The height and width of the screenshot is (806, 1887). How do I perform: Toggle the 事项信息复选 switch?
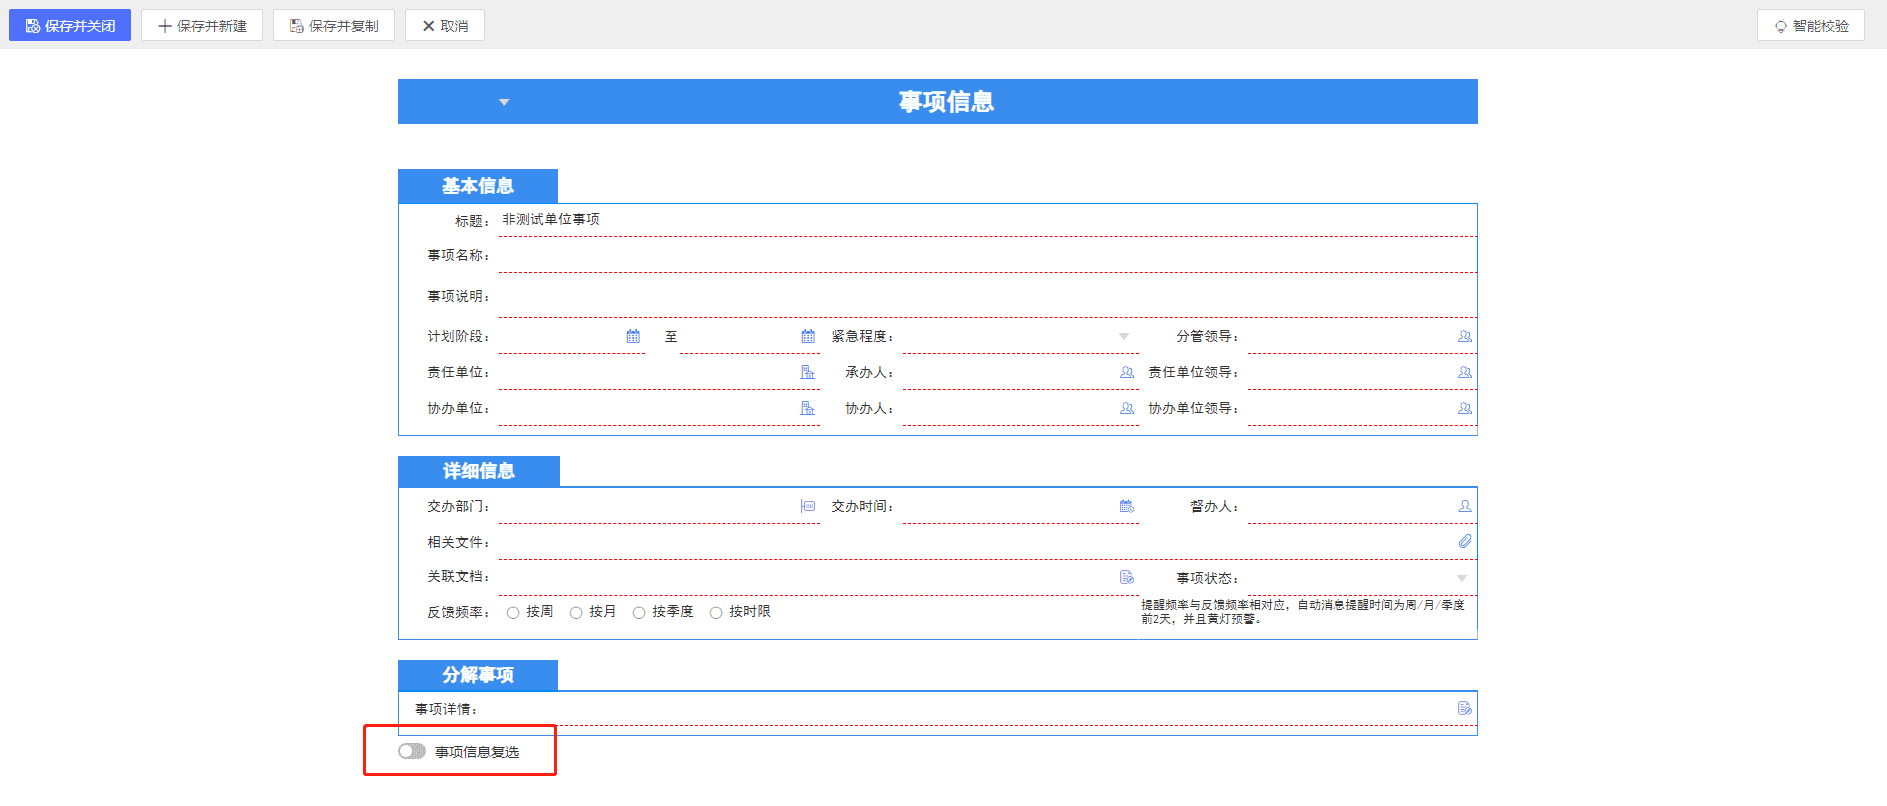(x=412, y=751)
